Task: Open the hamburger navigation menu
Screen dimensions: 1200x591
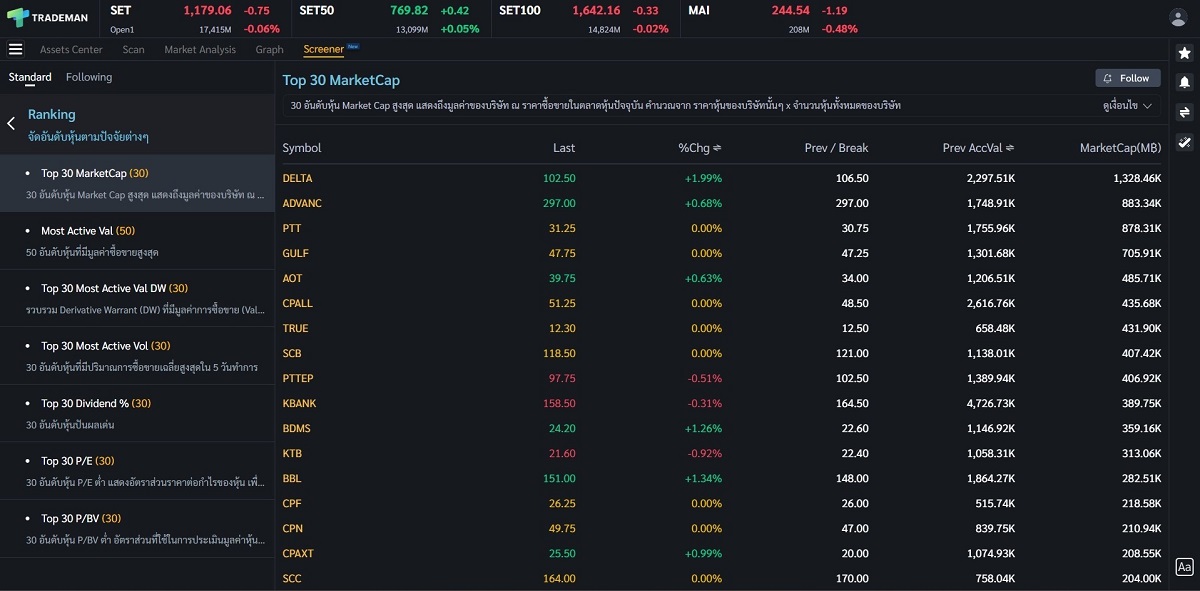Action: point(15,49)
